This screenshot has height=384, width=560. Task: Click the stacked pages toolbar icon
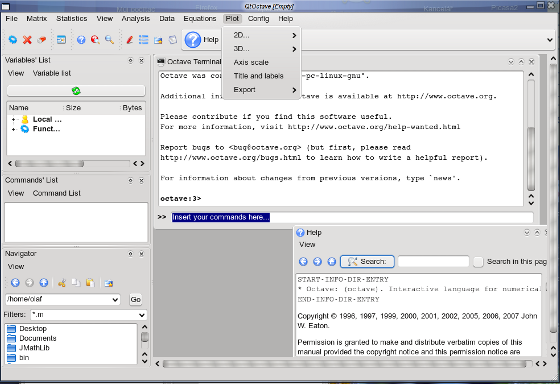[x=173, y=40]
